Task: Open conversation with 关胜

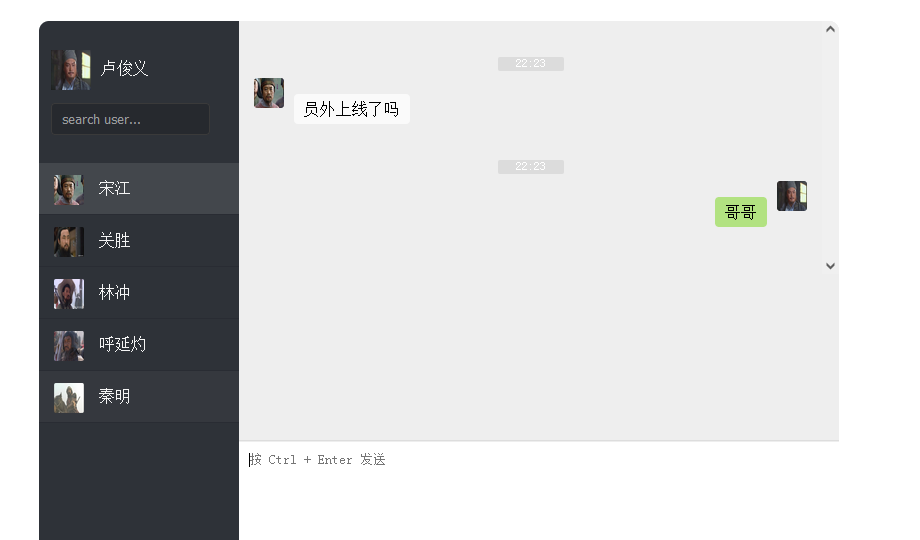Action: (139, 241)
